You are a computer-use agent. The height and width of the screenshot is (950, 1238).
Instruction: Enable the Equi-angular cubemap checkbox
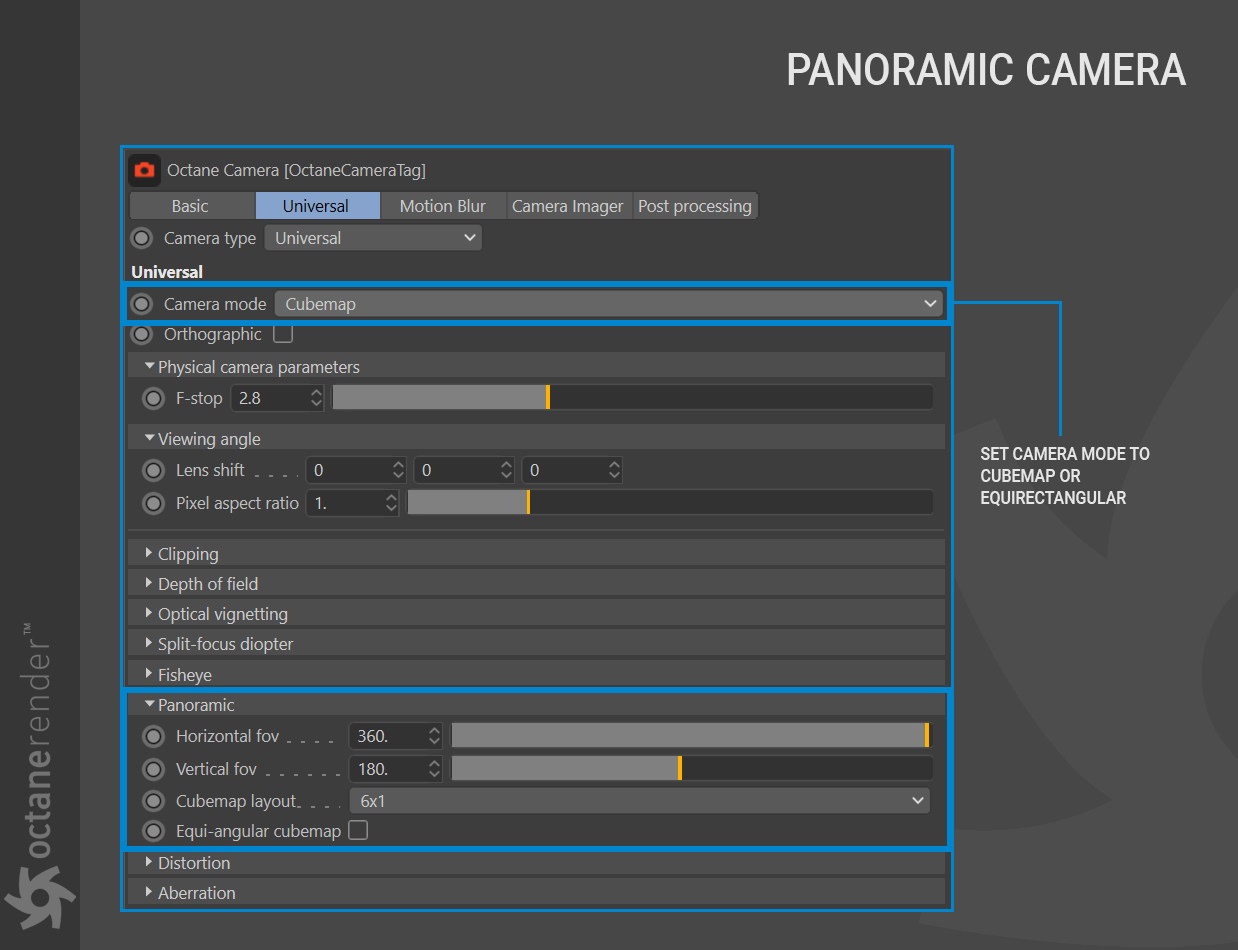click(358, 830)
